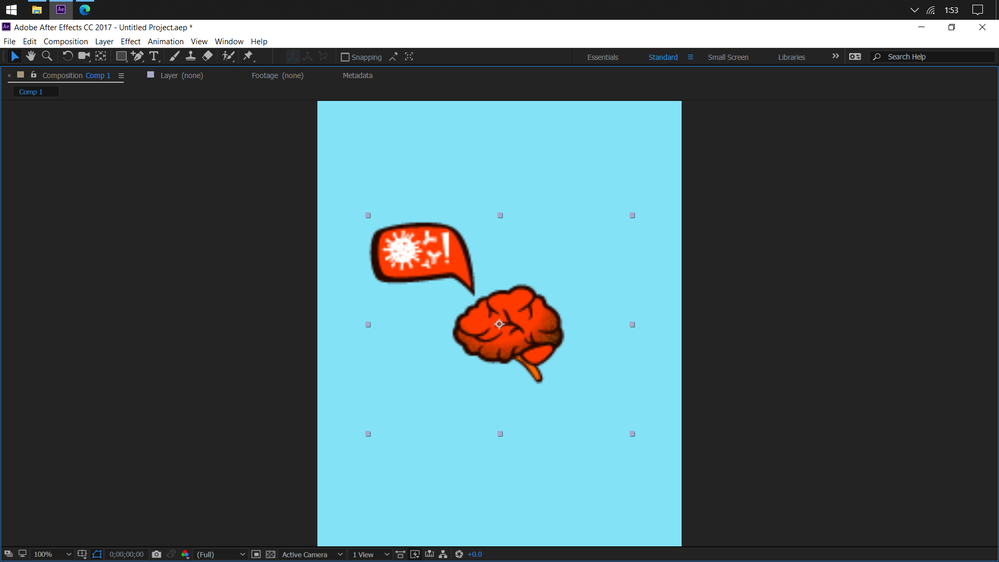Toggle pixel aspect ratio correction

pyautogui.click(x=400, y=554)
